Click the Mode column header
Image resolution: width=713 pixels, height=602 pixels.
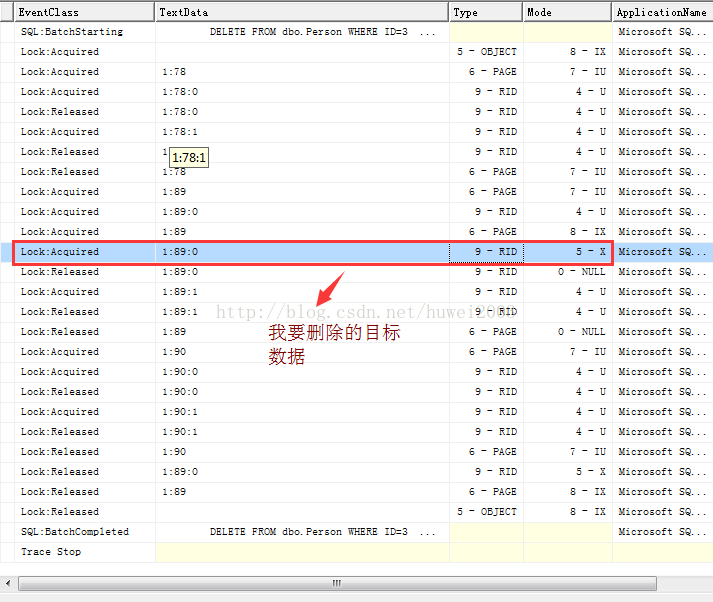567,12
